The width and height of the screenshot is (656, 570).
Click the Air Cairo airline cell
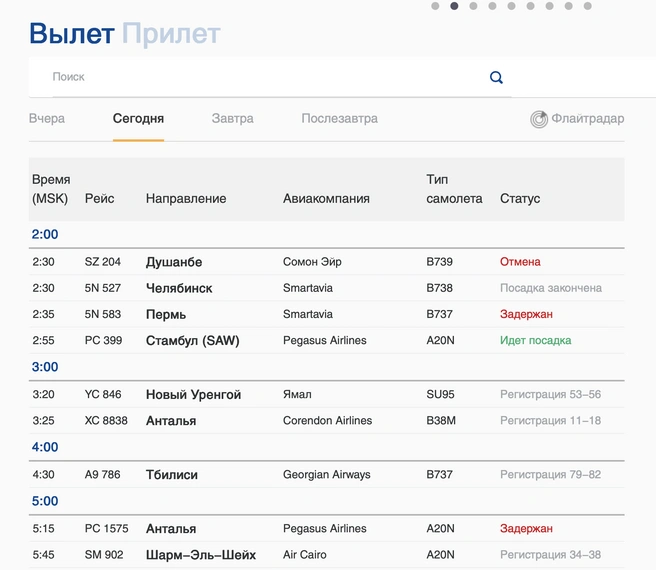pos(305,555)
